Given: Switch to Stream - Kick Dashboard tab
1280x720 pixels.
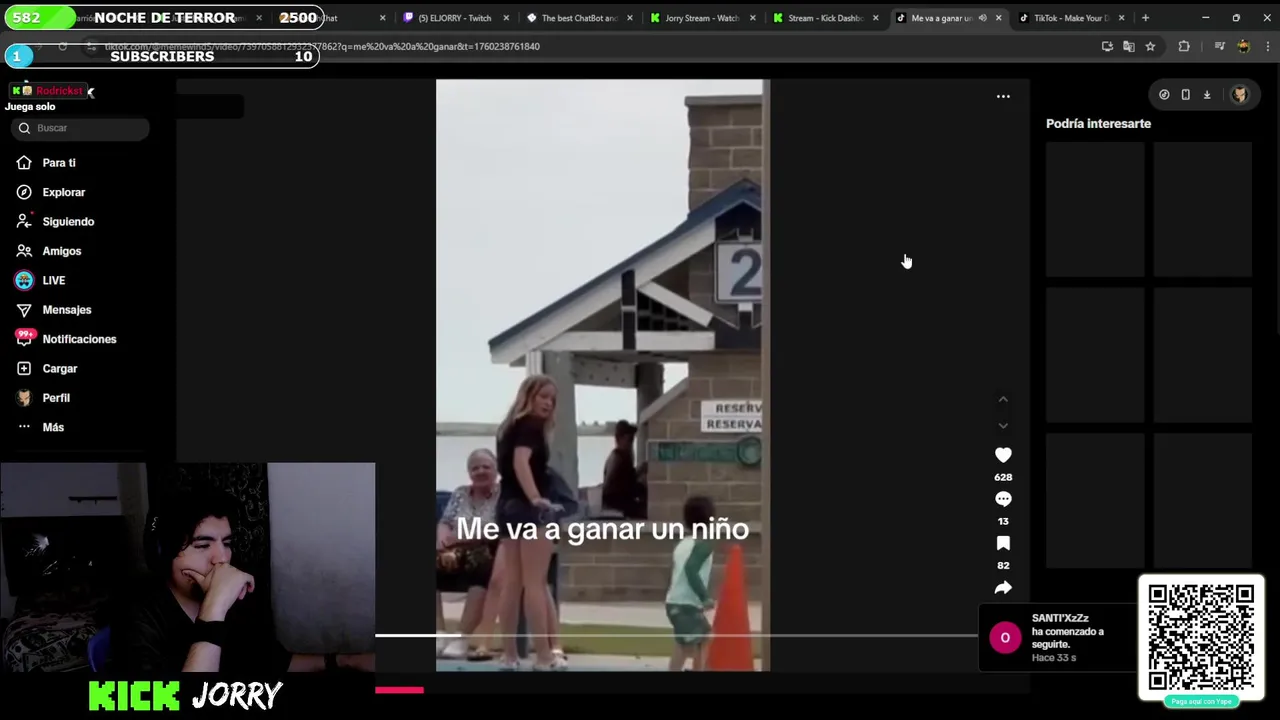Looking at the screenshot, I should click(823, 18).
